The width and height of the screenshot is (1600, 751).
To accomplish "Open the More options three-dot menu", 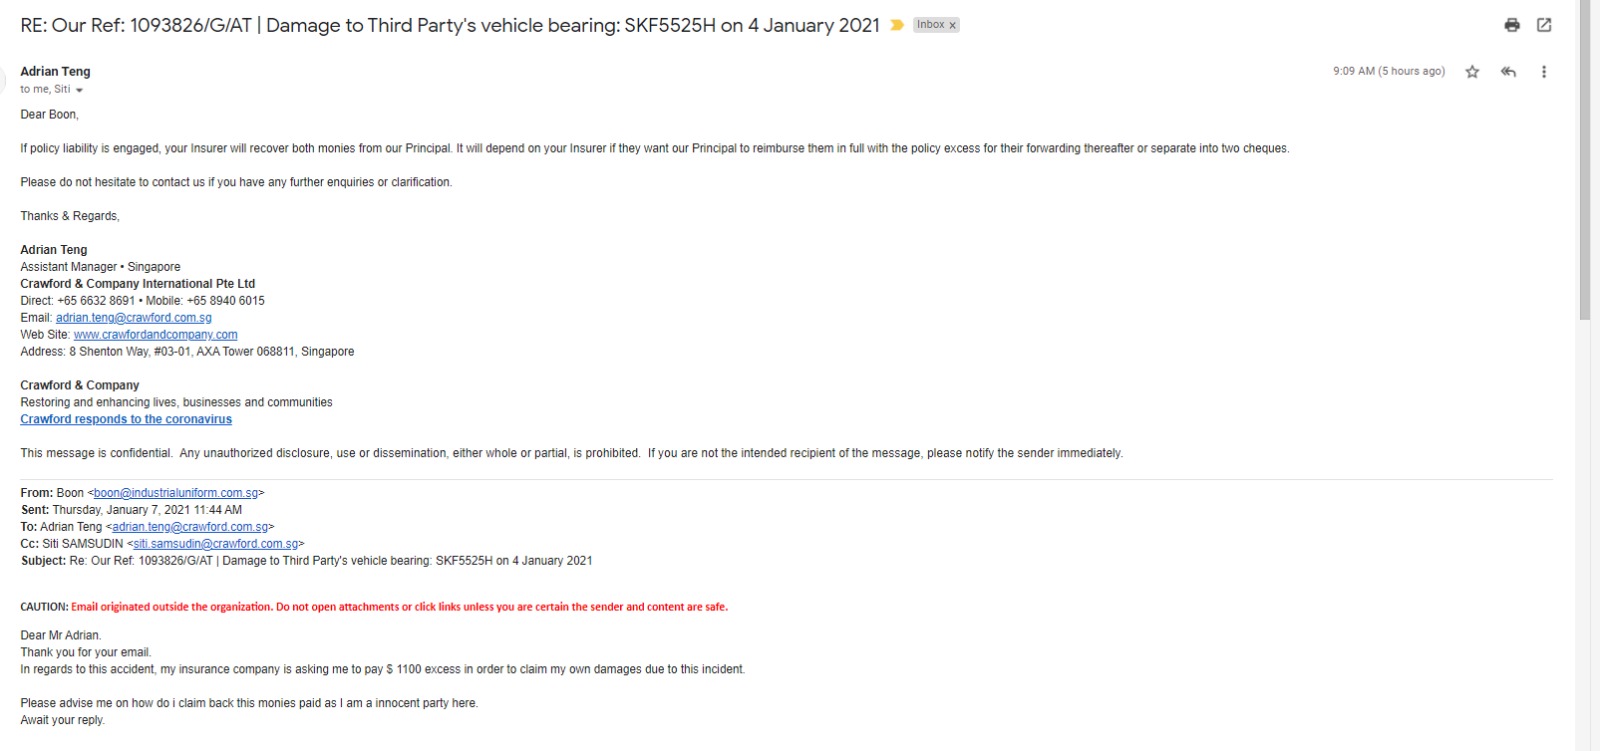I will click(1544, 72).
